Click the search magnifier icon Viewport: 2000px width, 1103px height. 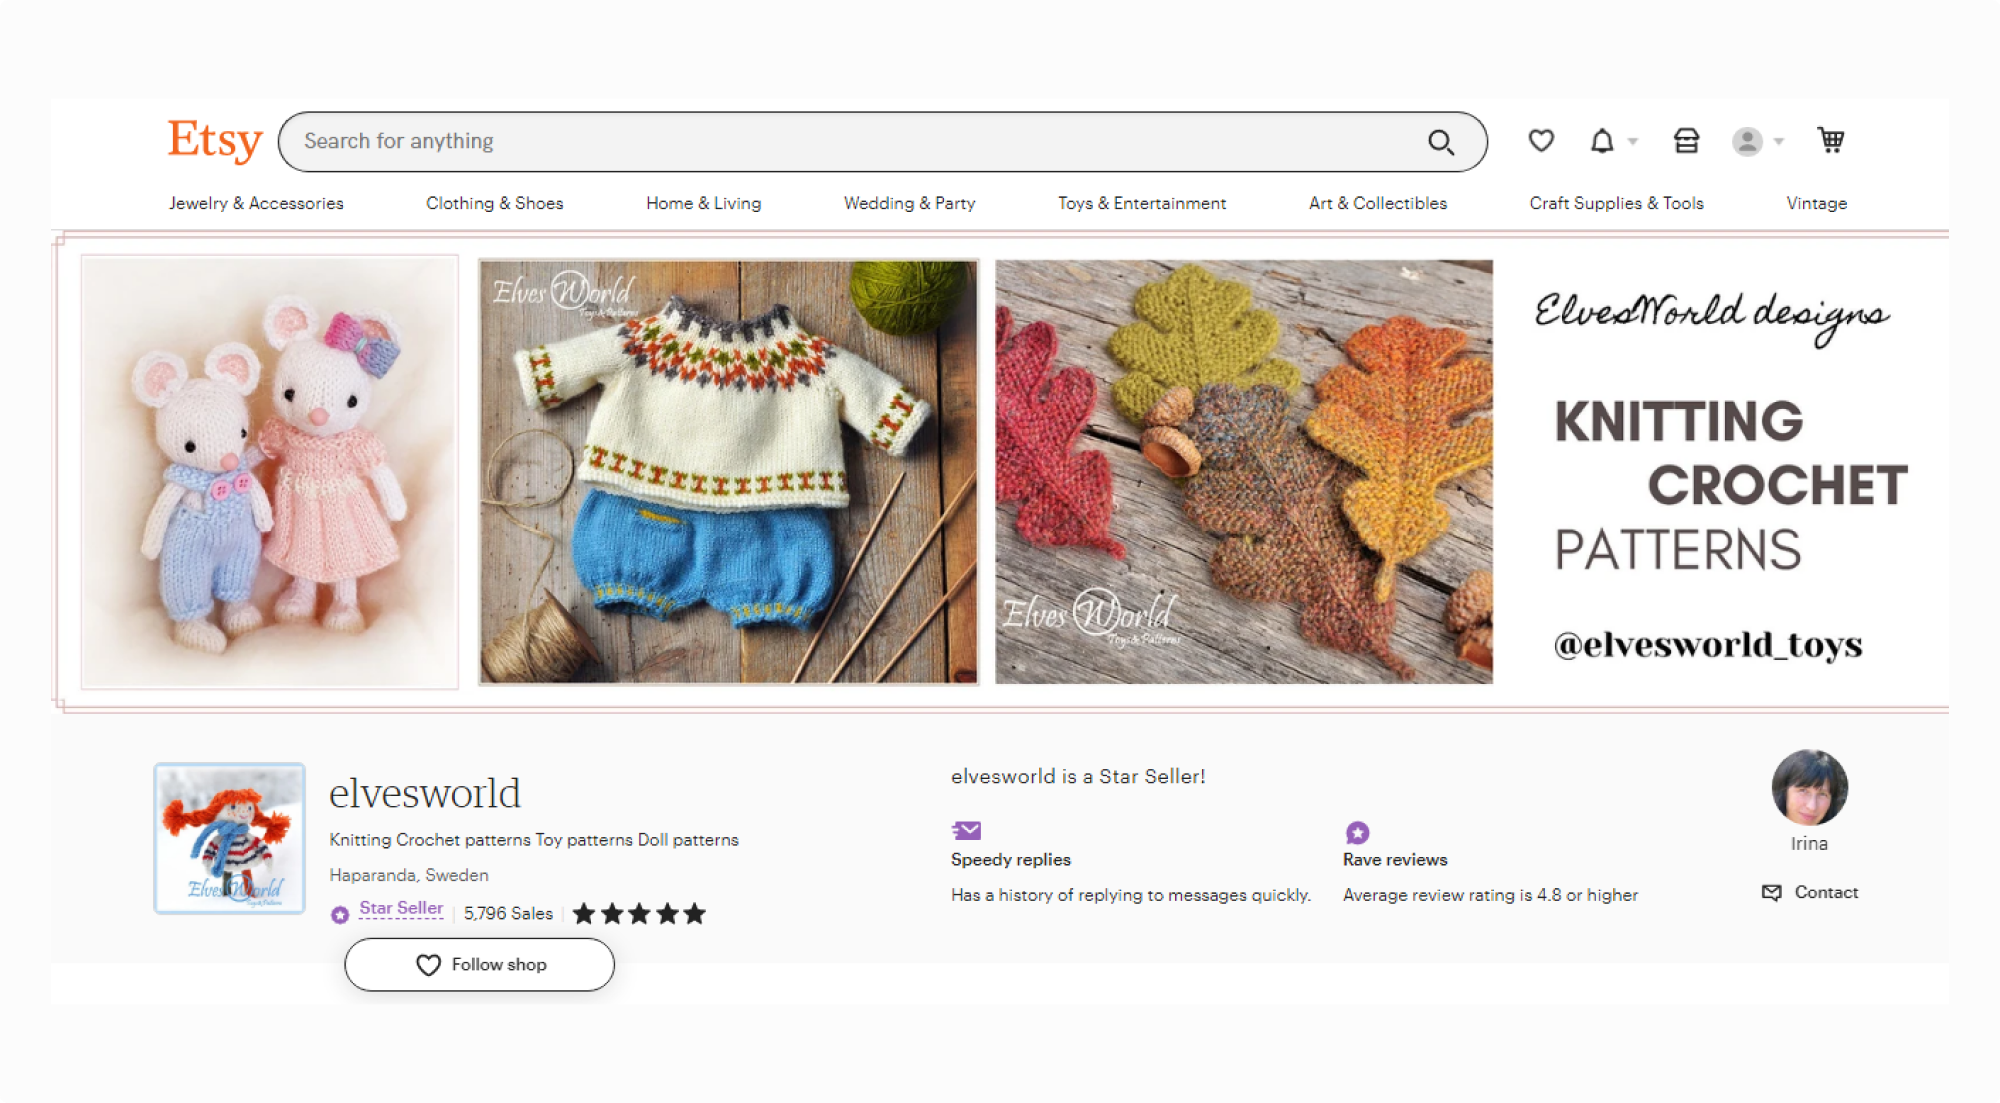point(1441,142)
